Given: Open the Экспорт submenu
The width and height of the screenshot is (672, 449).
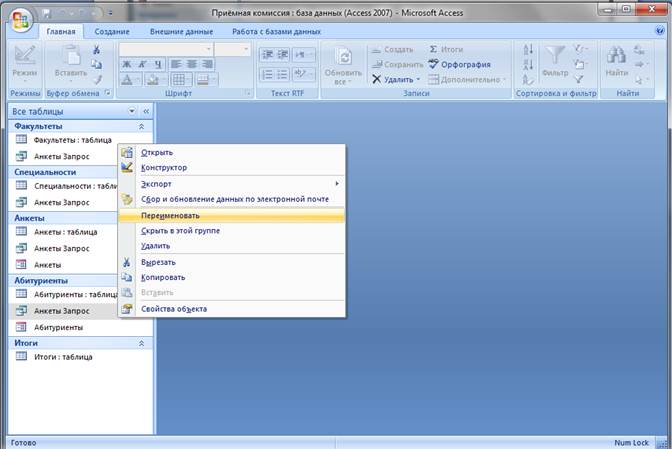Looking at the screenshot, I should pos(231,184).
